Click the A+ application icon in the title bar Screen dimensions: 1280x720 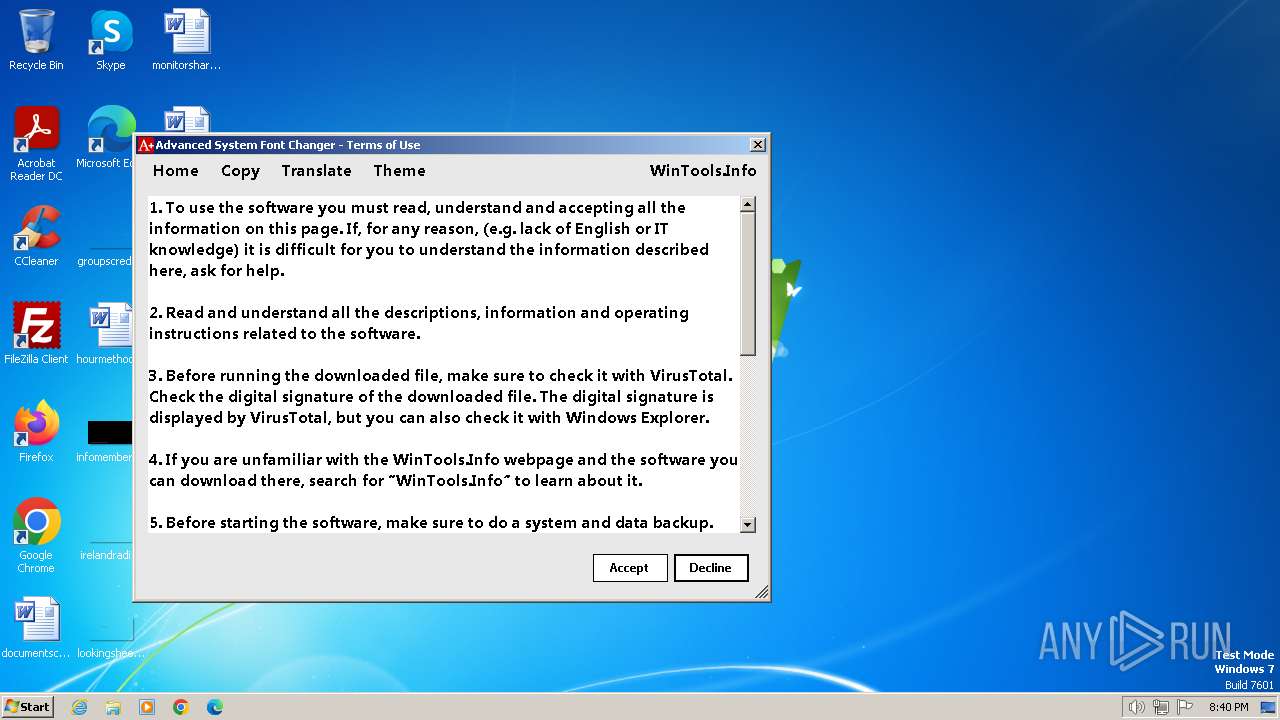click(146, 145)
